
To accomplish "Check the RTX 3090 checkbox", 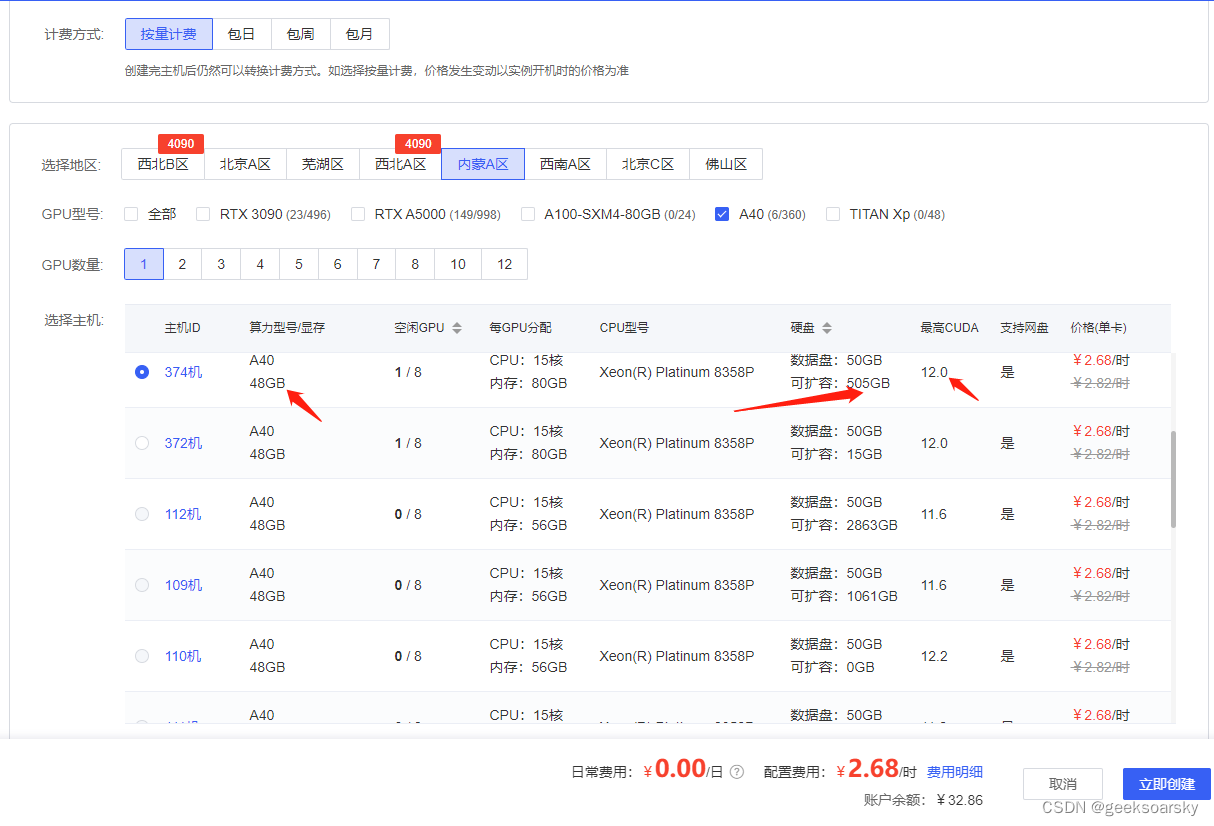I will [x=203, y=214].
